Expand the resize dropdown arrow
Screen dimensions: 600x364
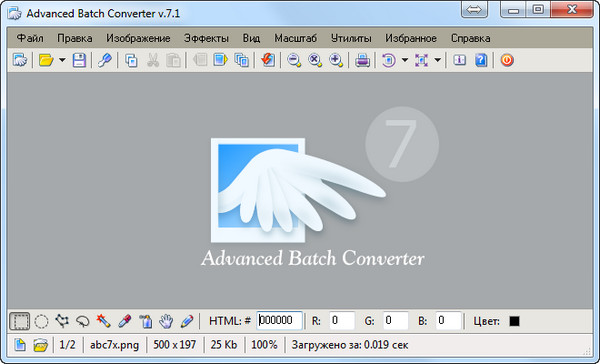(438, 60)
